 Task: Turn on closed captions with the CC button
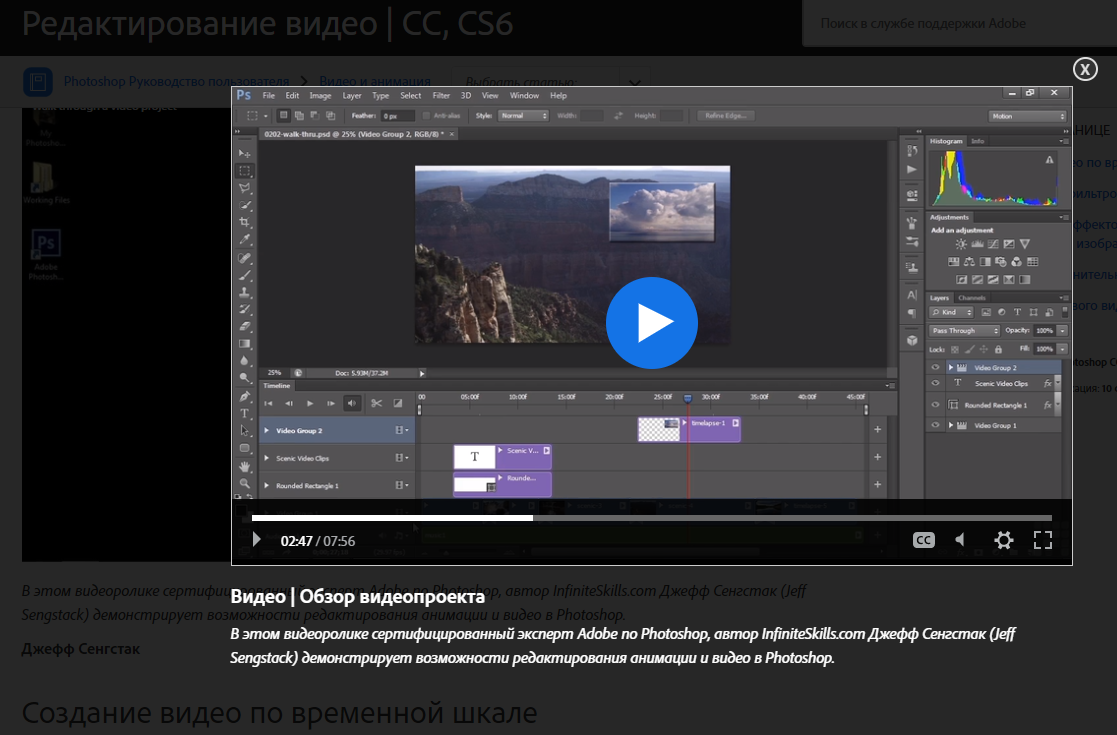click(923, 540)
